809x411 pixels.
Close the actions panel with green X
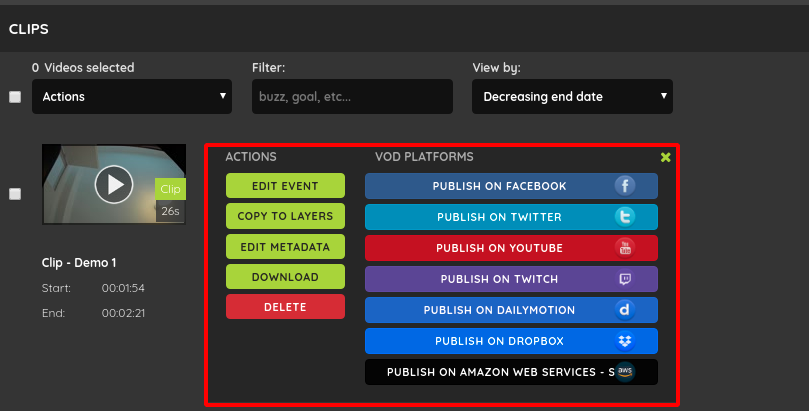tap(666, 157)
